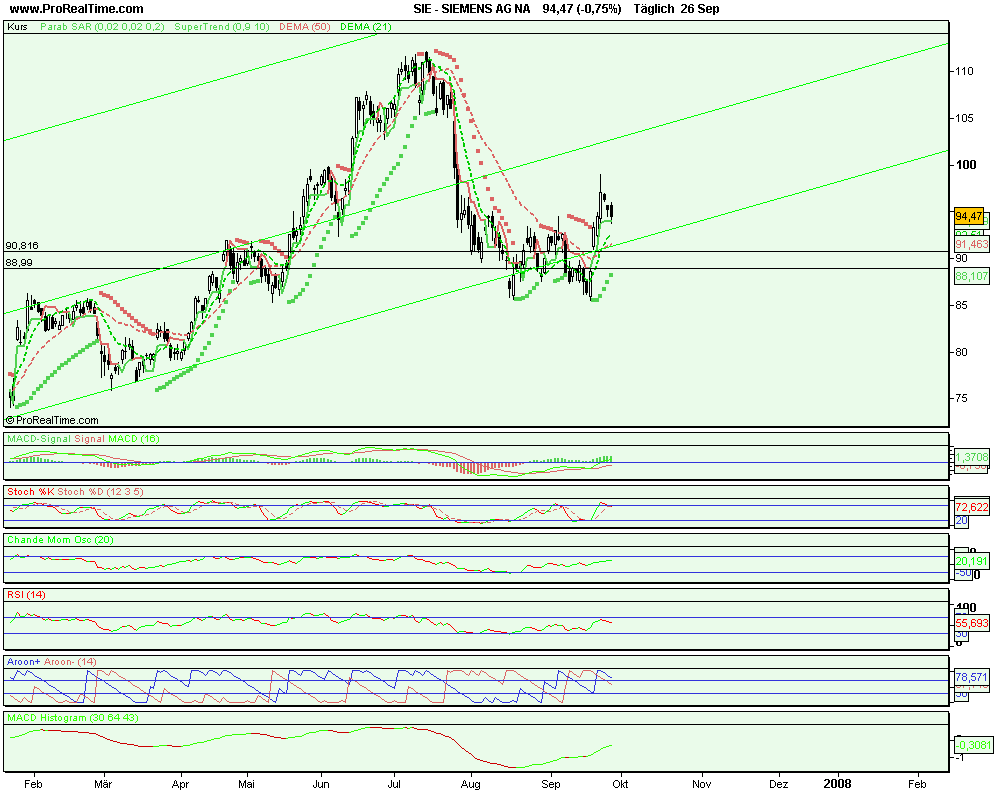Select the Kurs panel label
Screen dimensions: 1000x800
click(17, 27)
